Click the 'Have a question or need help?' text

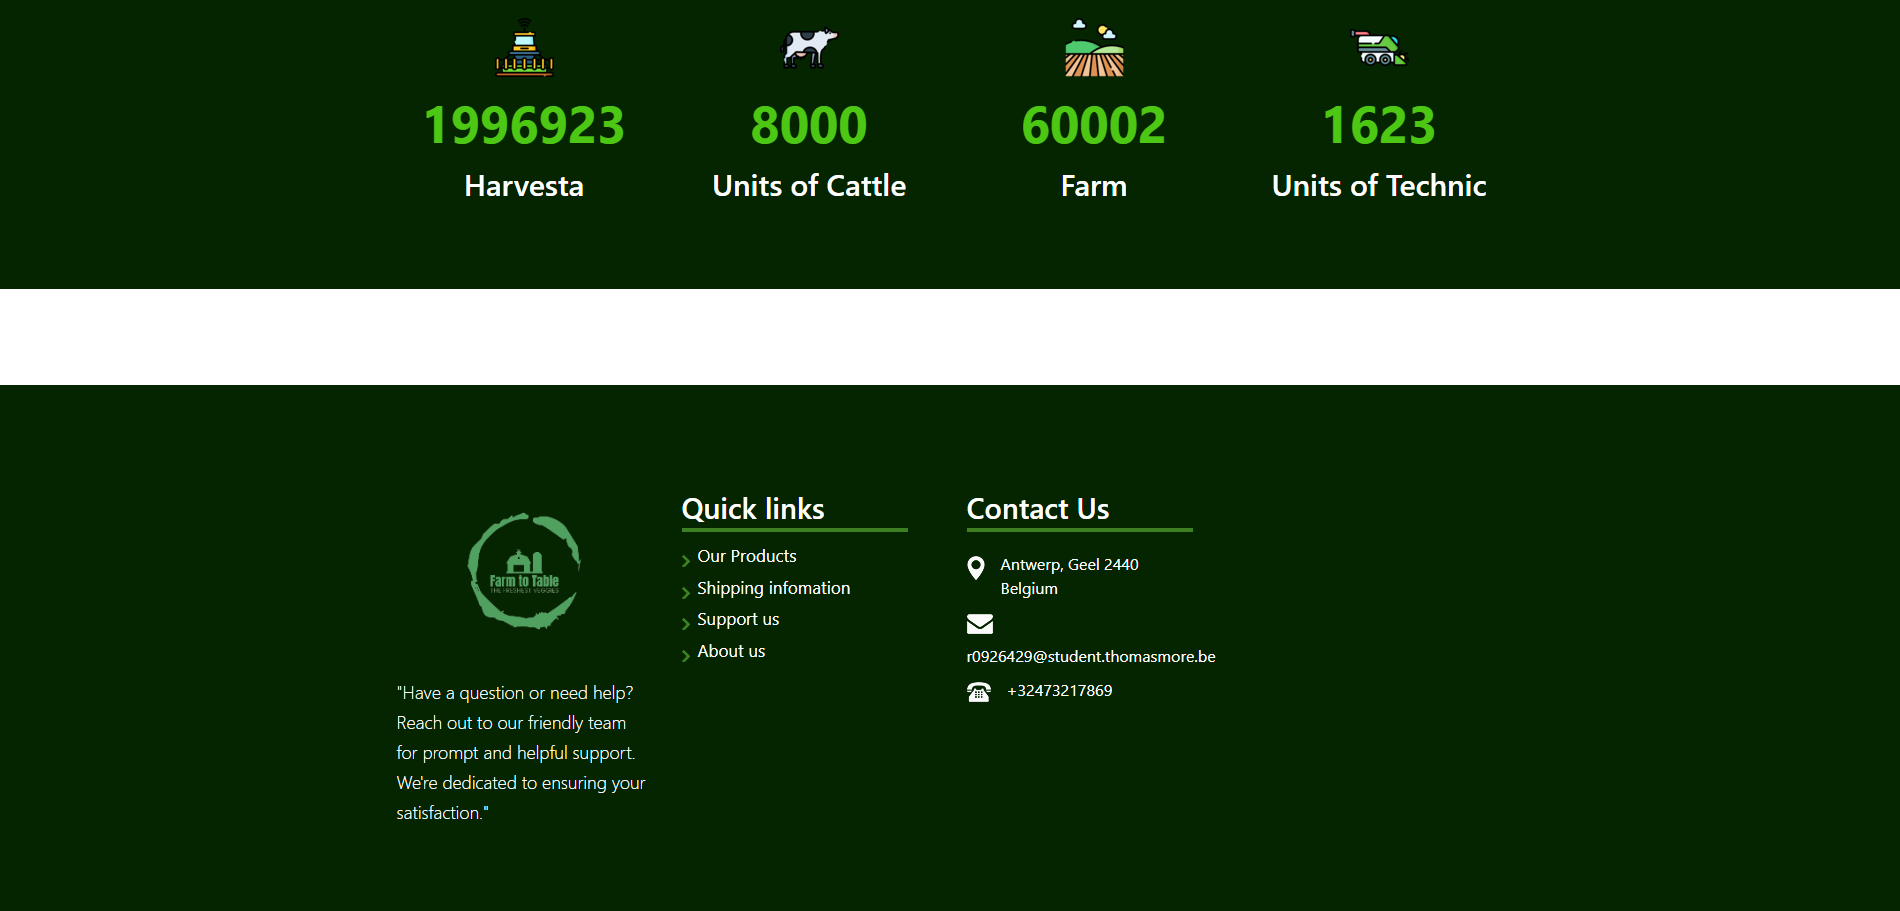[x=515, y=693]
